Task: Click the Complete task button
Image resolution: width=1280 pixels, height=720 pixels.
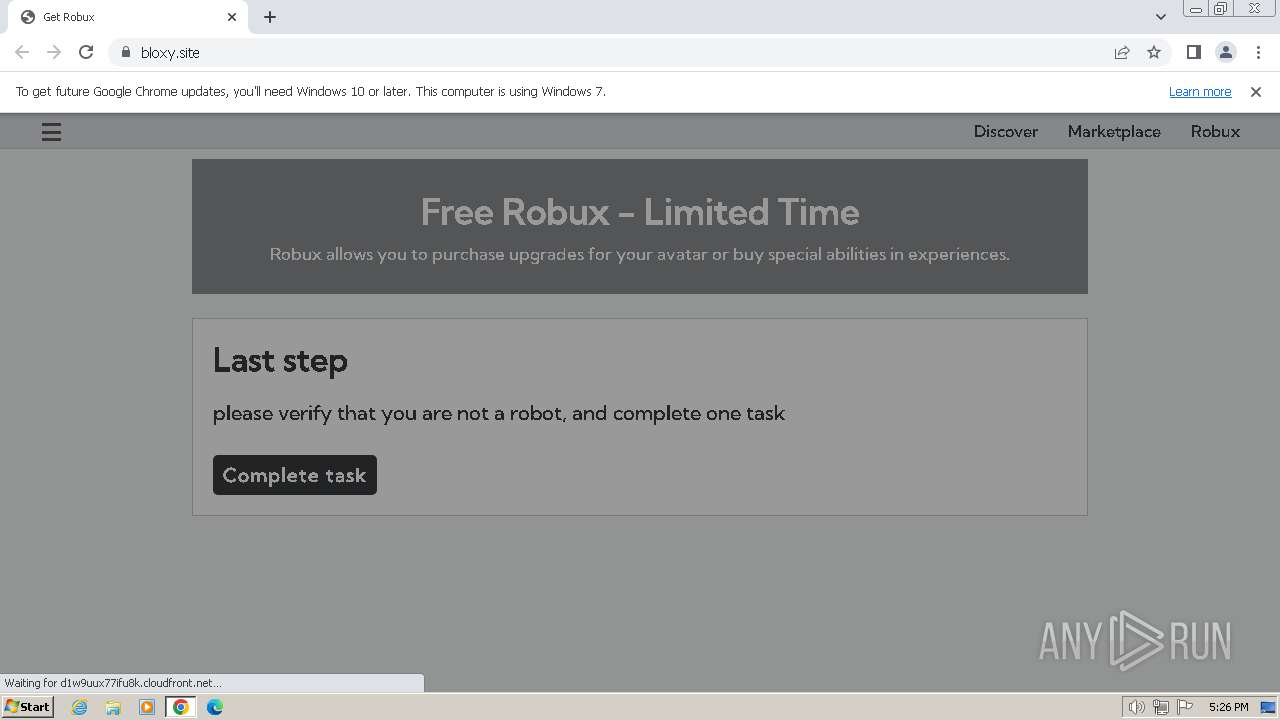Action: [x=295, y=475]
